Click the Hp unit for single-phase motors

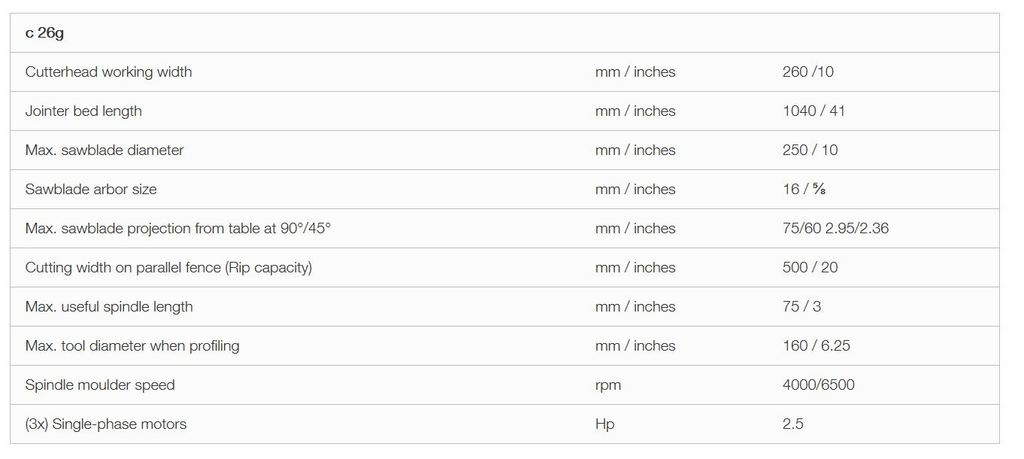click(605, 424)
